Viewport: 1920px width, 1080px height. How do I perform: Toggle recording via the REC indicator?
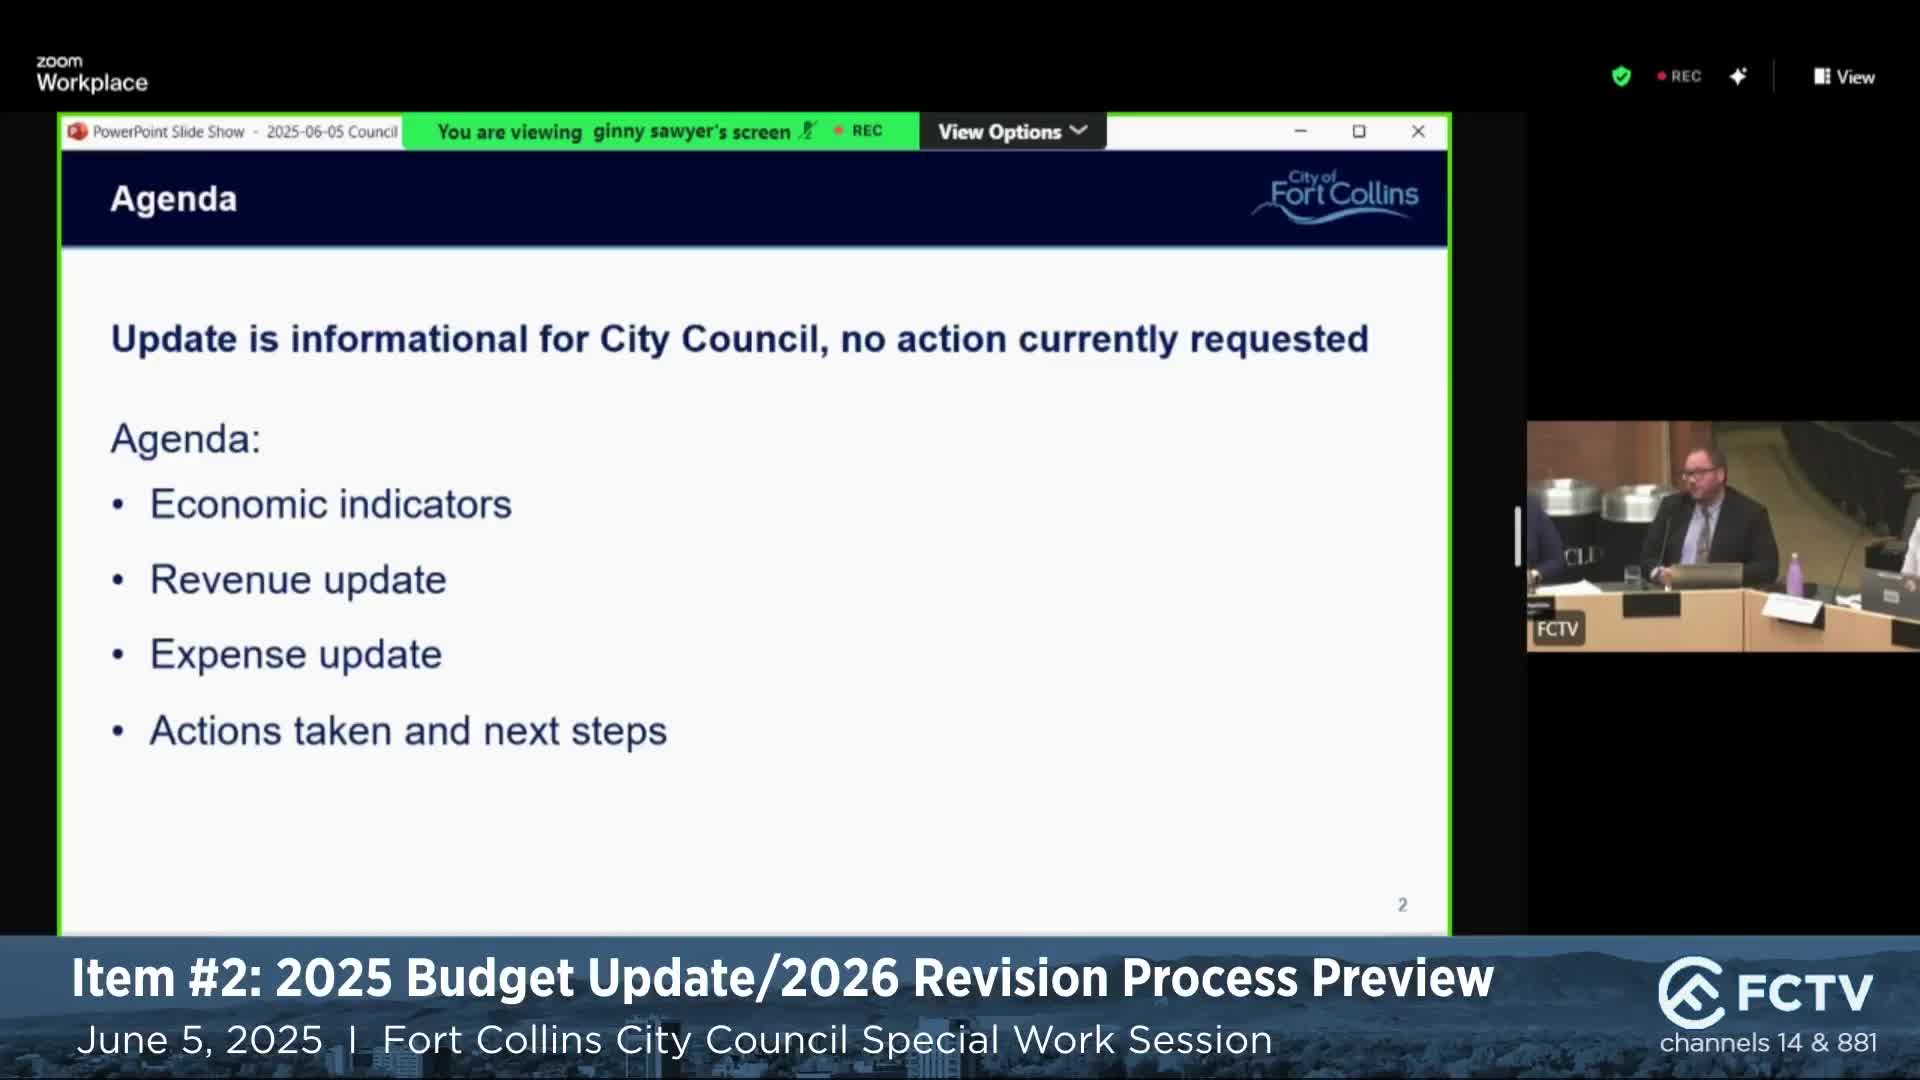1678,76
